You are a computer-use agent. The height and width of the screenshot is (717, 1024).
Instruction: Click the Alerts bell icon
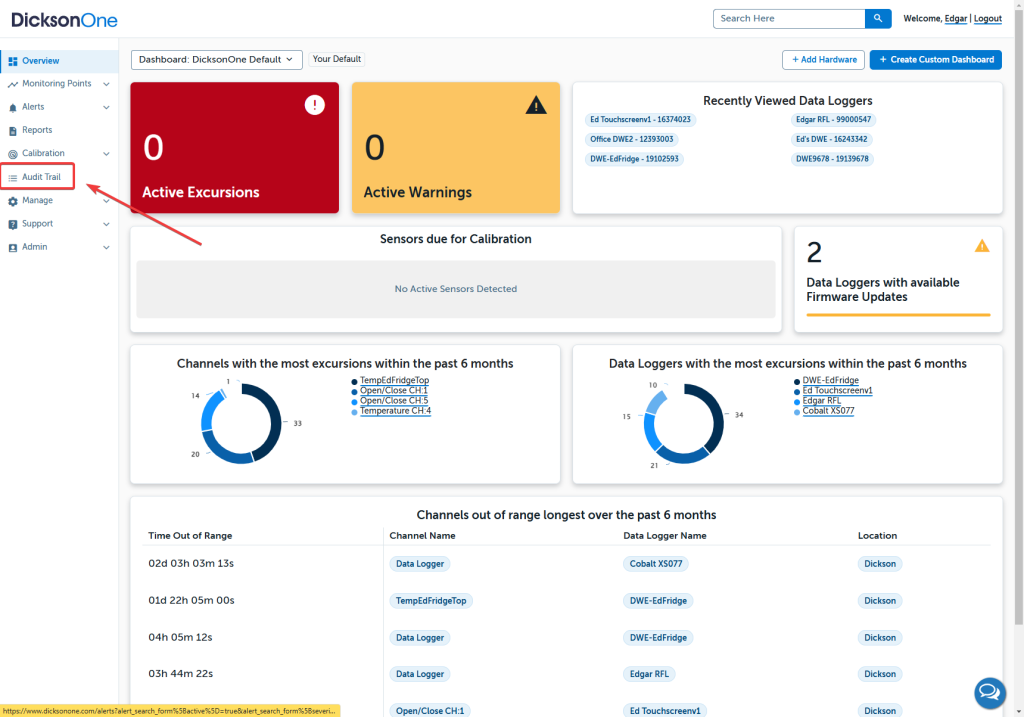(13, 107)
